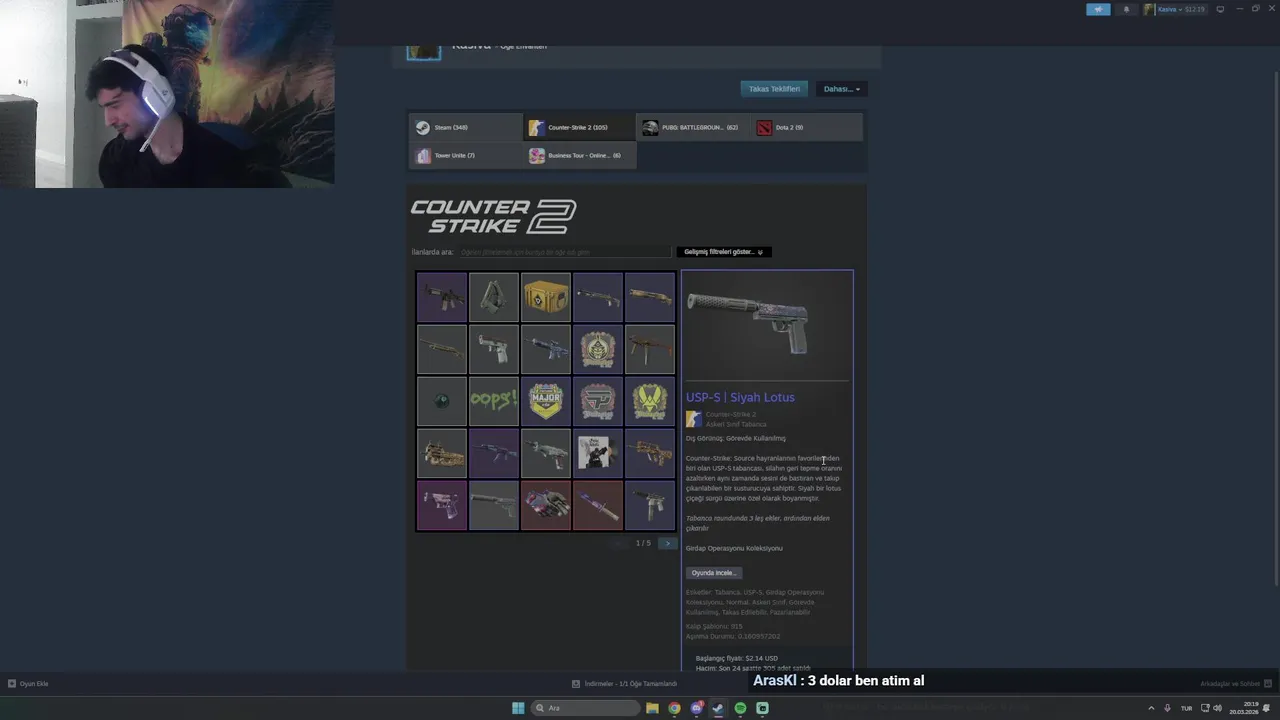Viewport: 1280px width, 720px height.
Task: Open the Oyun Ekle add game option
Action: coord(28,684)
